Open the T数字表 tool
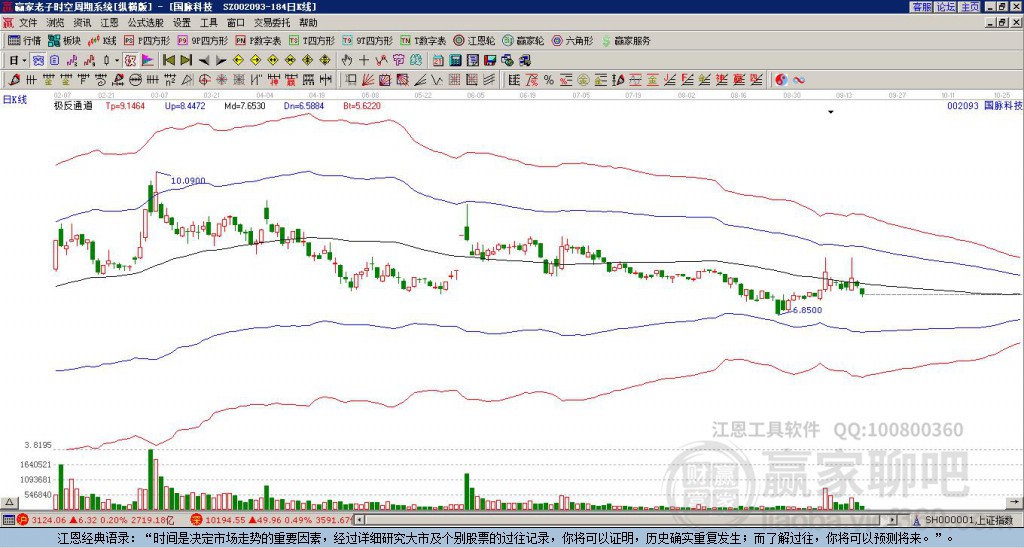Viewport: 1024px width, 548px height. pyautogui.click(x=423, y=40)
